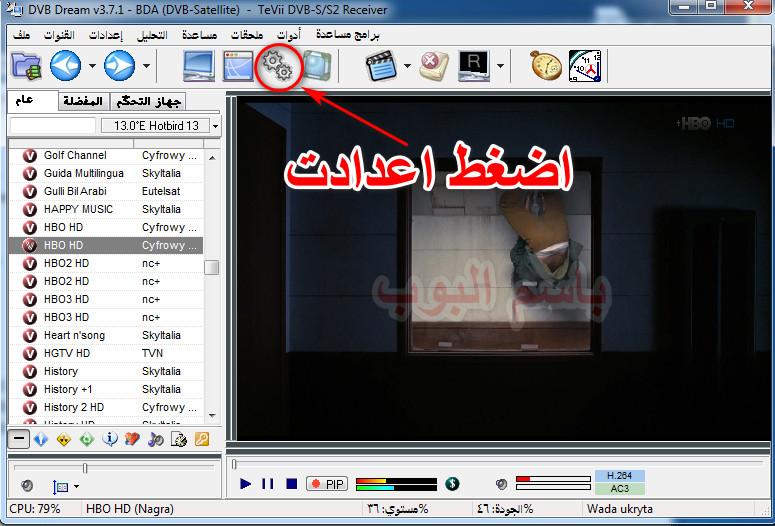This screenshot has width=775, height=526.
Task: Toggle the speaker mute beside red level bar
Action: 502,484
